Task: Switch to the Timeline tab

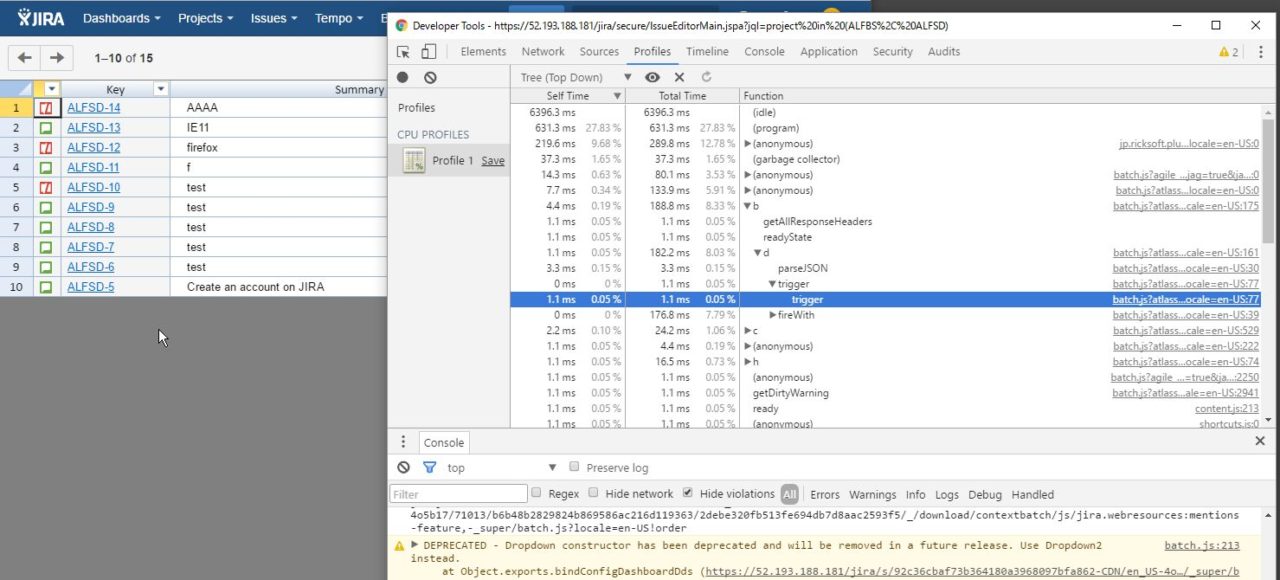Action: (x=707, y=52)
